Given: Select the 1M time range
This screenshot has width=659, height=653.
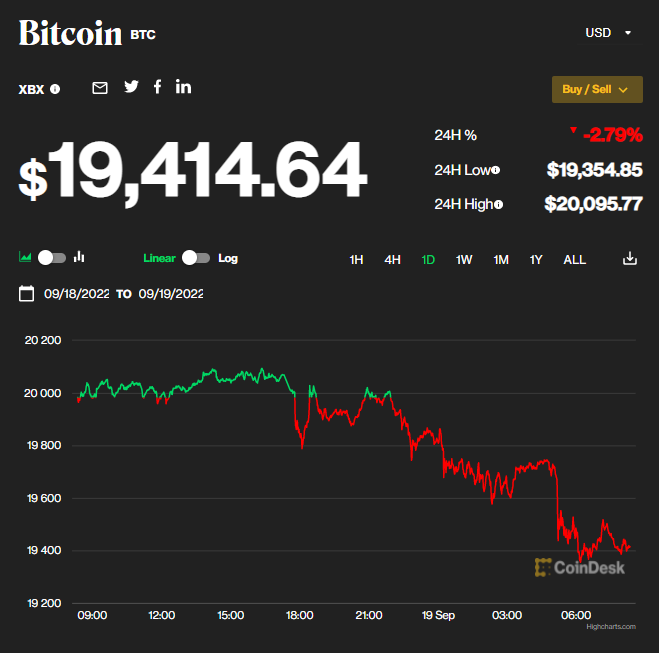Looking at the screenshot, I should 501,260.
